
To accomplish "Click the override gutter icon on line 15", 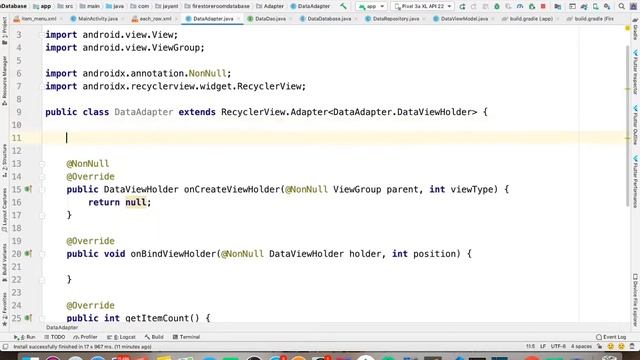I will point(28,189).
